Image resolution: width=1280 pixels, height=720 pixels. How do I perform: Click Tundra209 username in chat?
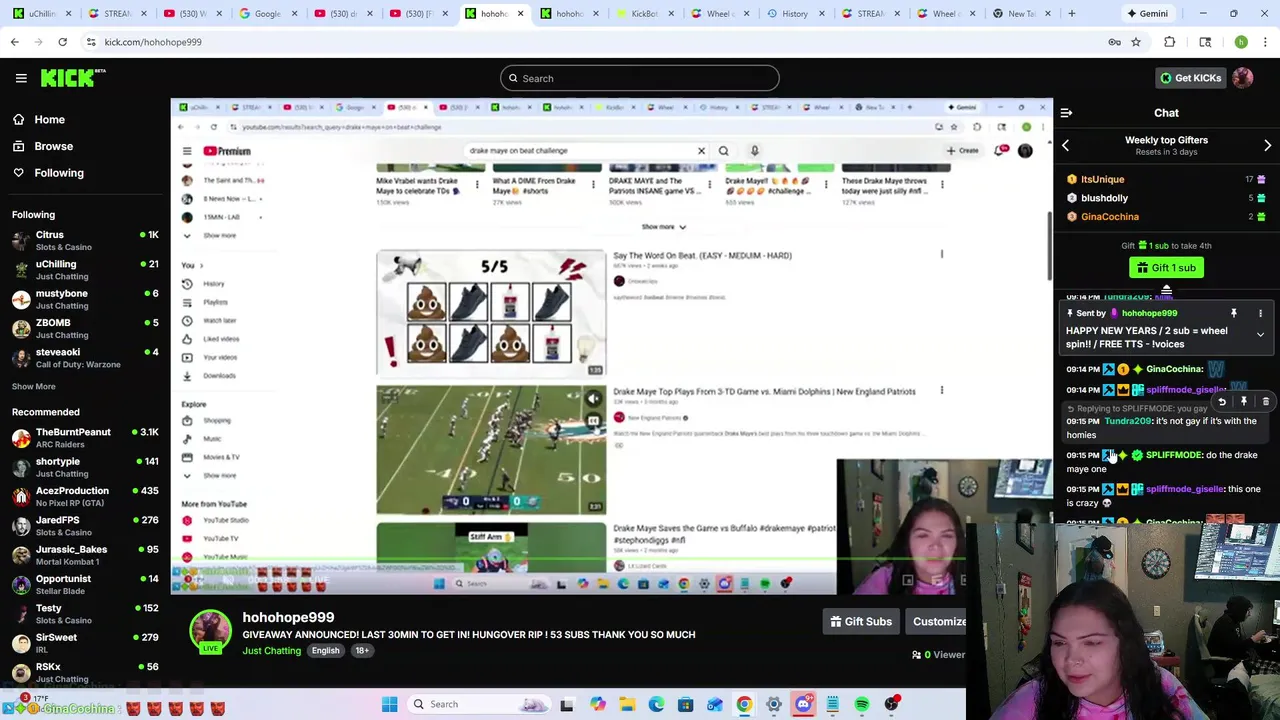click(x=1128, y=421)
